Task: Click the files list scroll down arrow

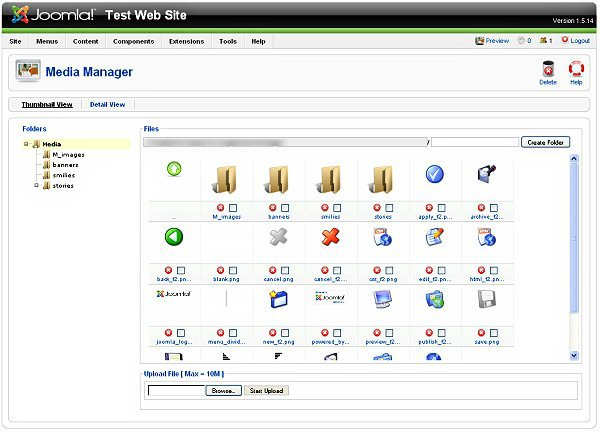Action: (574, 355)
